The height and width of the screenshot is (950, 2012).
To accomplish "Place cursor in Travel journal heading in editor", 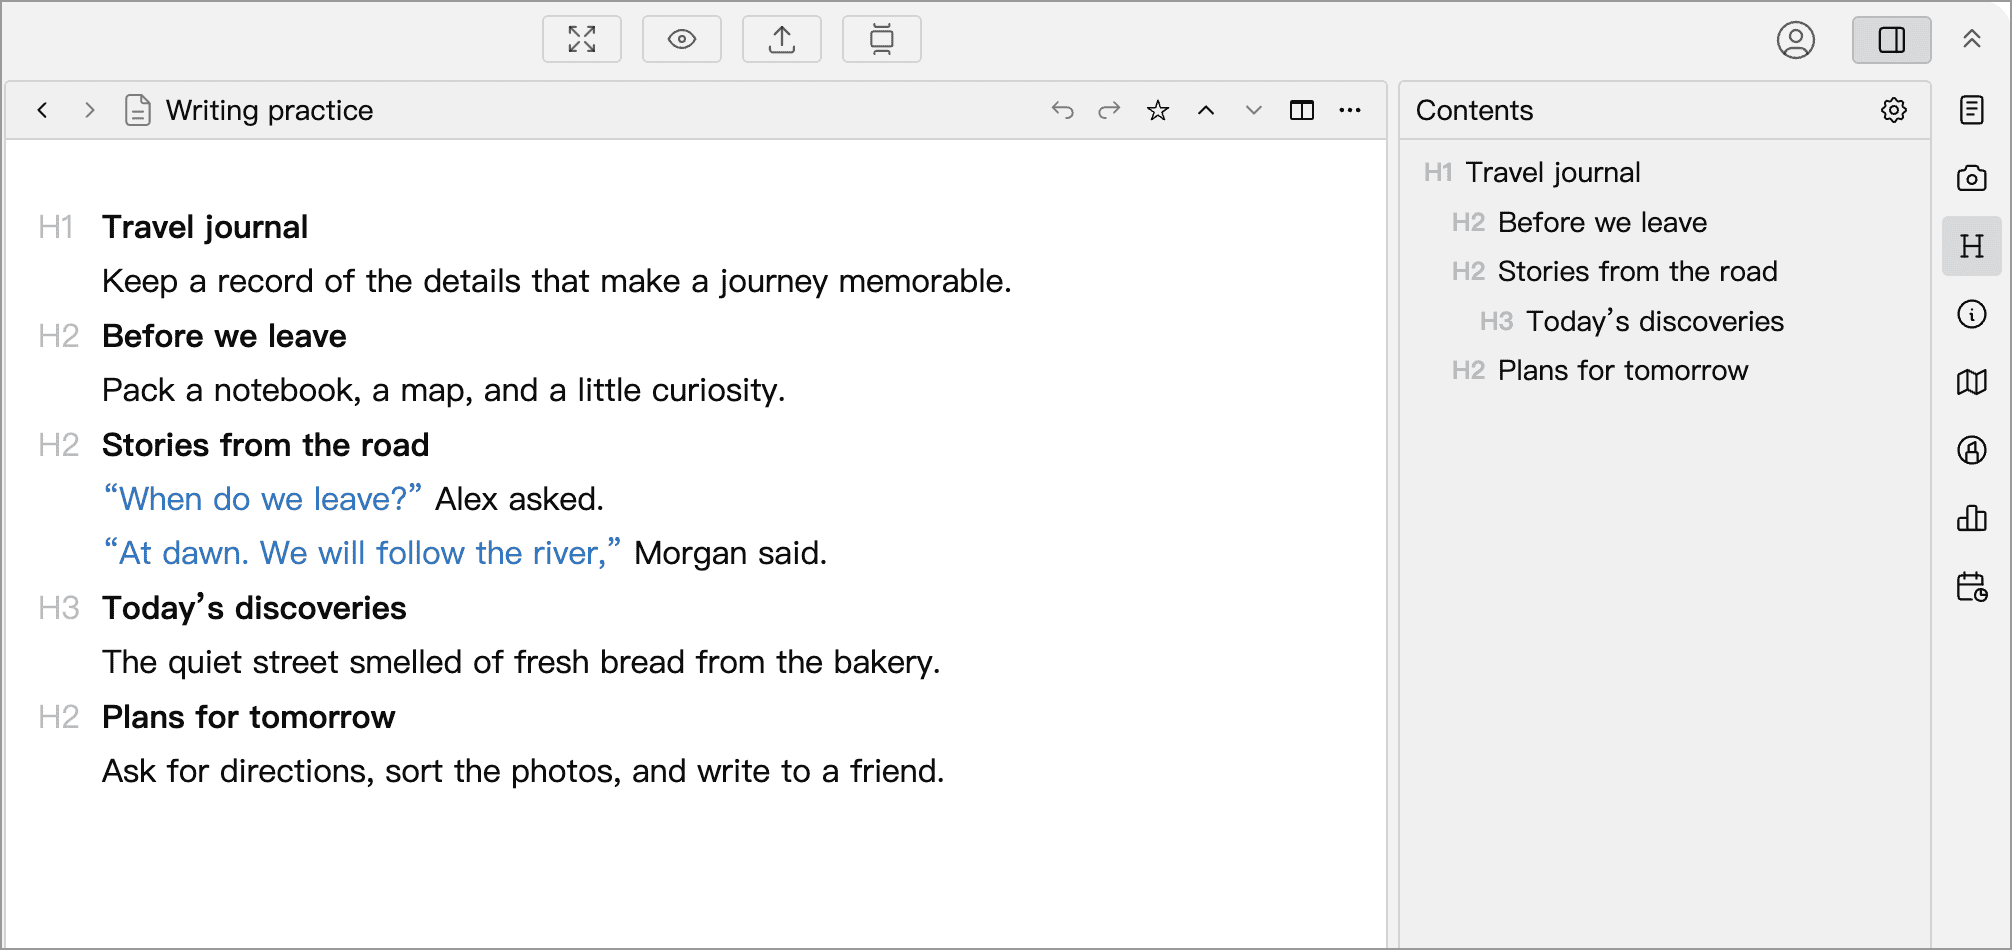I will (205, 227).
